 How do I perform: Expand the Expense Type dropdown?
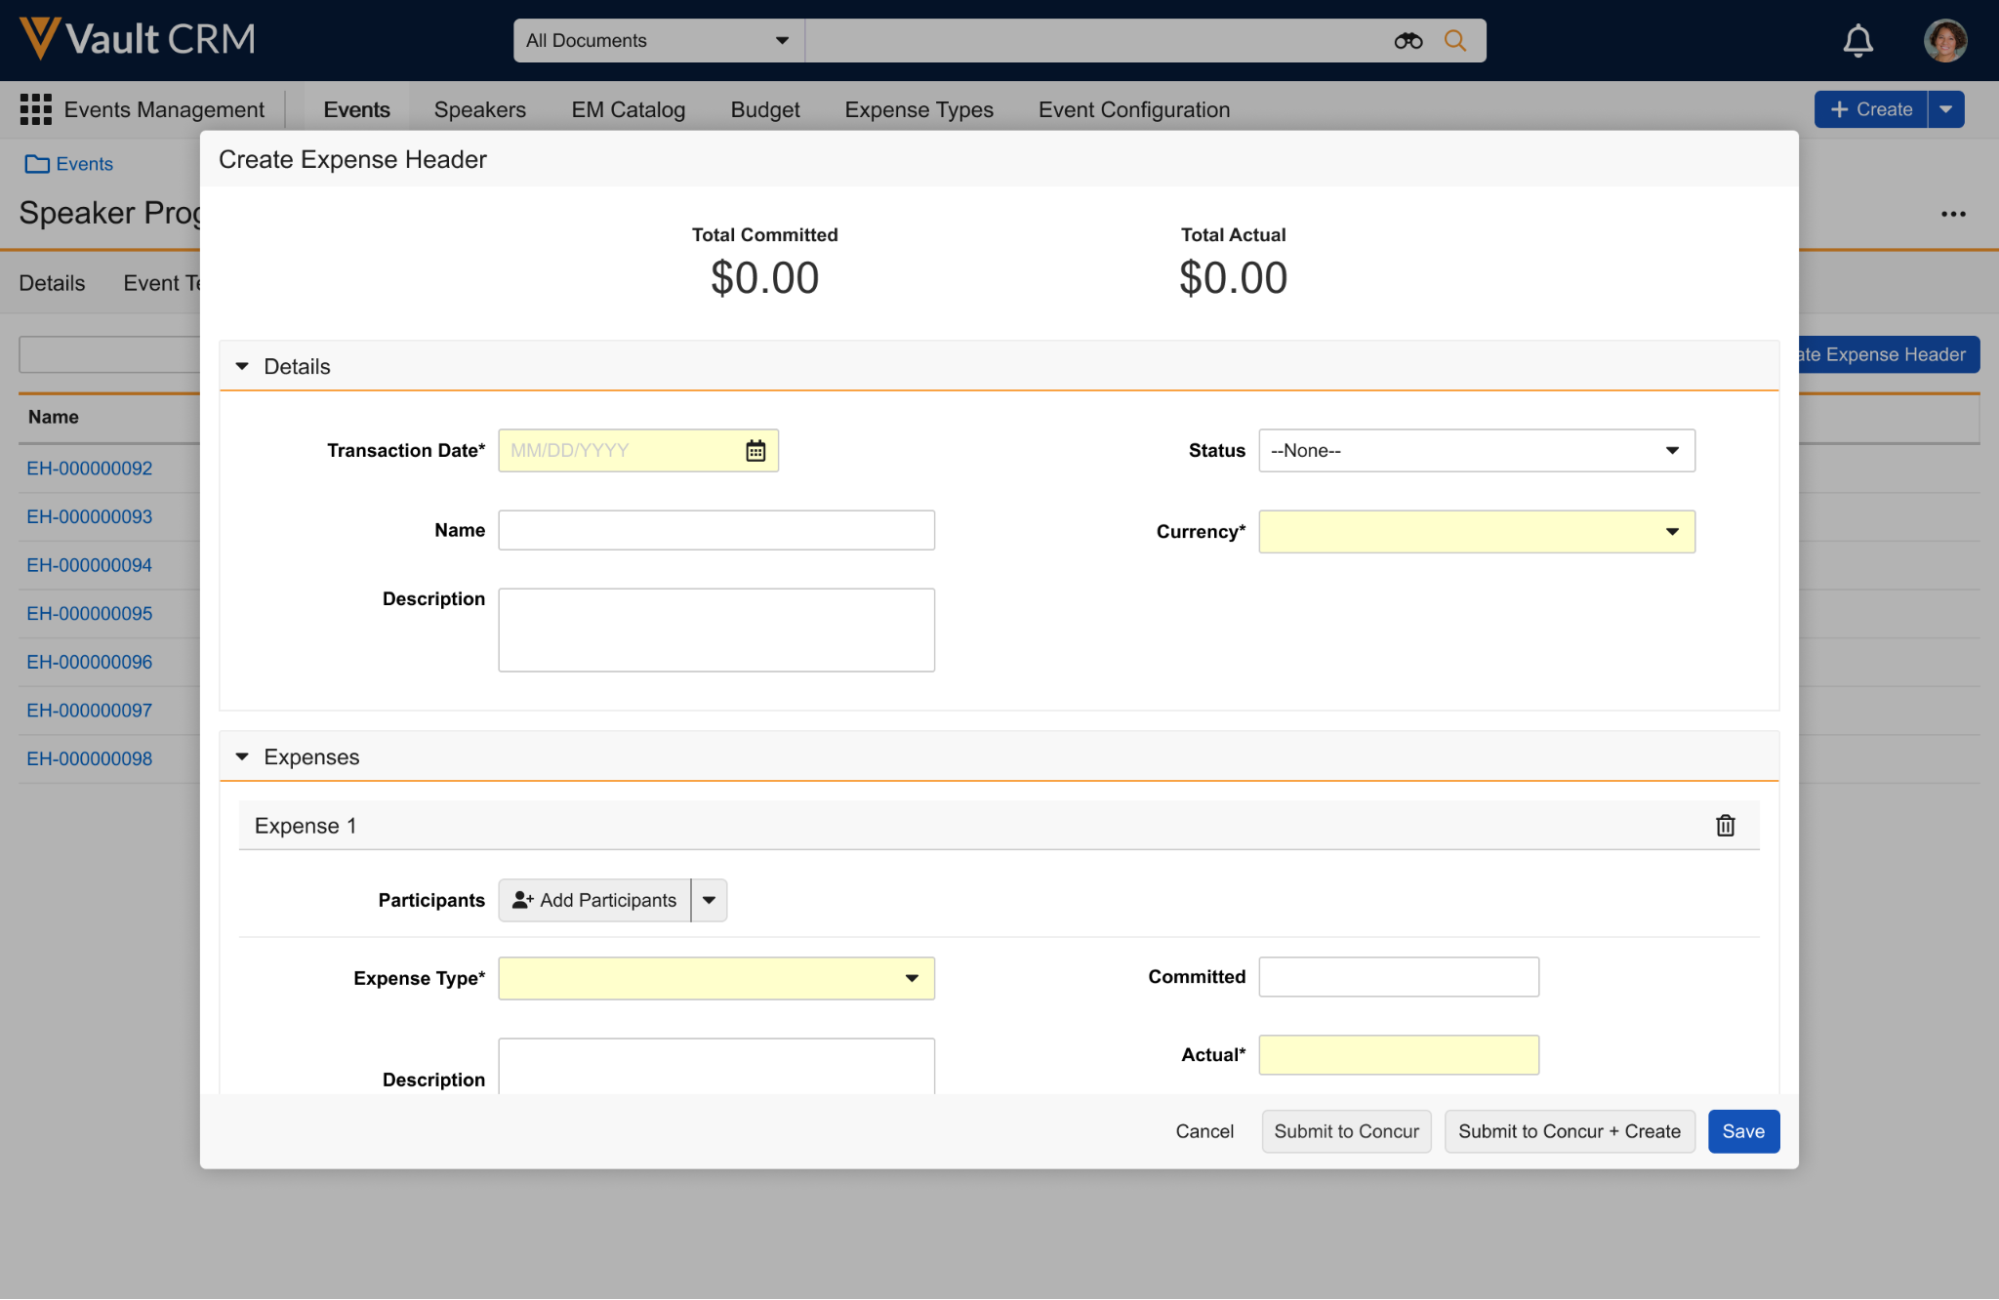click(716, 978)
